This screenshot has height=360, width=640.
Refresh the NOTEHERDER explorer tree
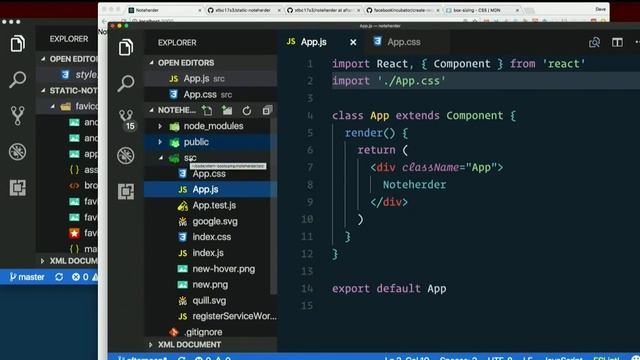247,111
